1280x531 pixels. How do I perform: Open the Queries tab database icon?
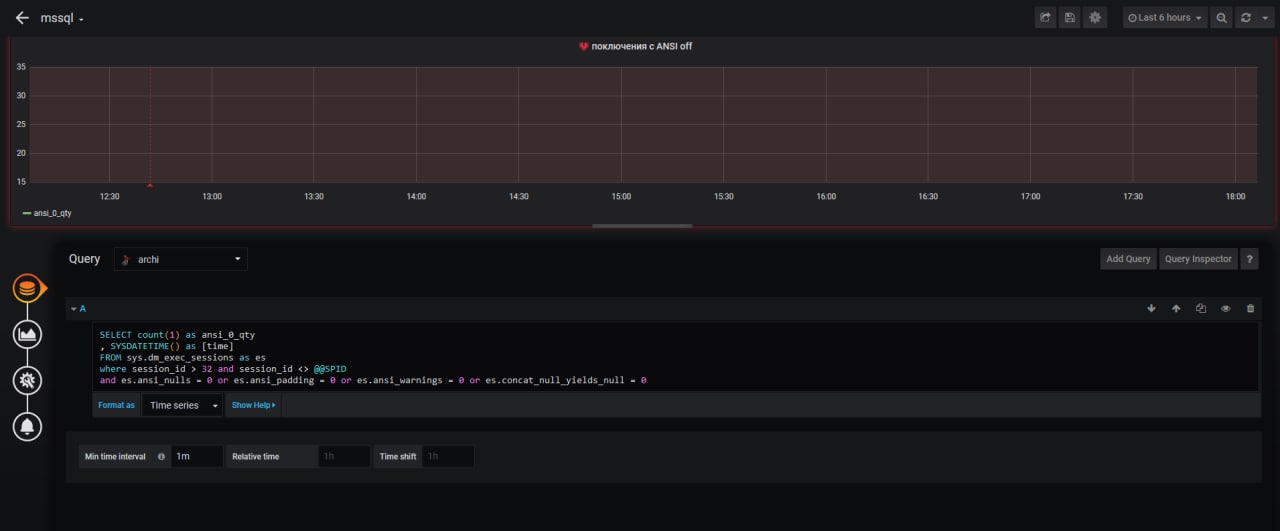28,289
